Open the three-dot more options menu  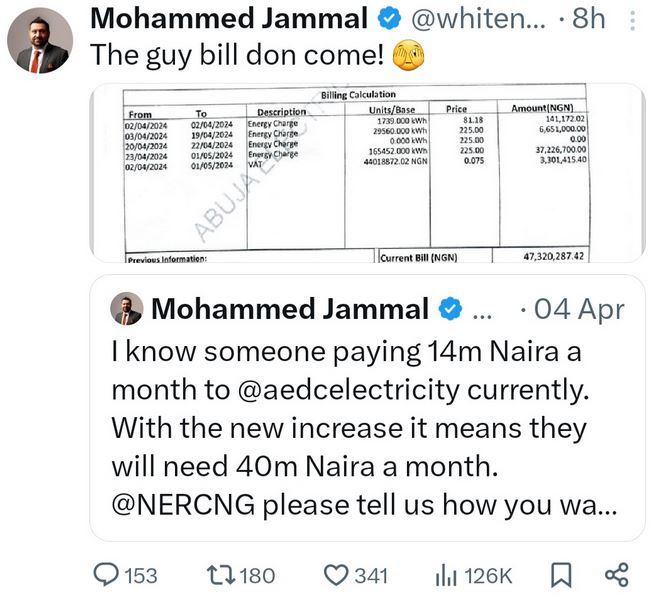tap(630, 18)
